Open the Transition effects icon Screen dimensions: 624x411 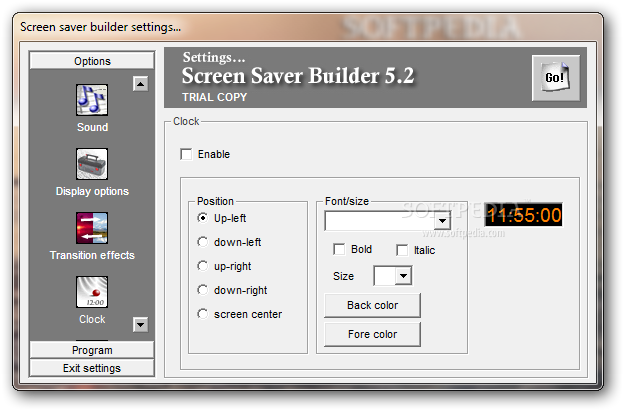(92, 228)
